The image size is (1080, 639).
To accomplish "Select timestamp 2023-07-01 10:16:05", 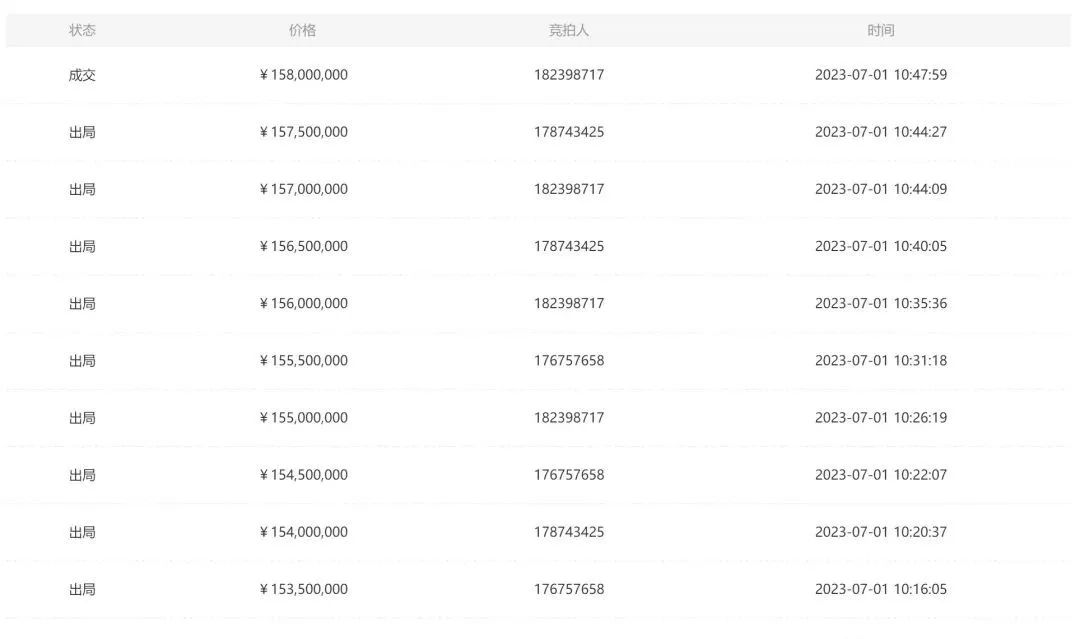I will click(880, 589).
